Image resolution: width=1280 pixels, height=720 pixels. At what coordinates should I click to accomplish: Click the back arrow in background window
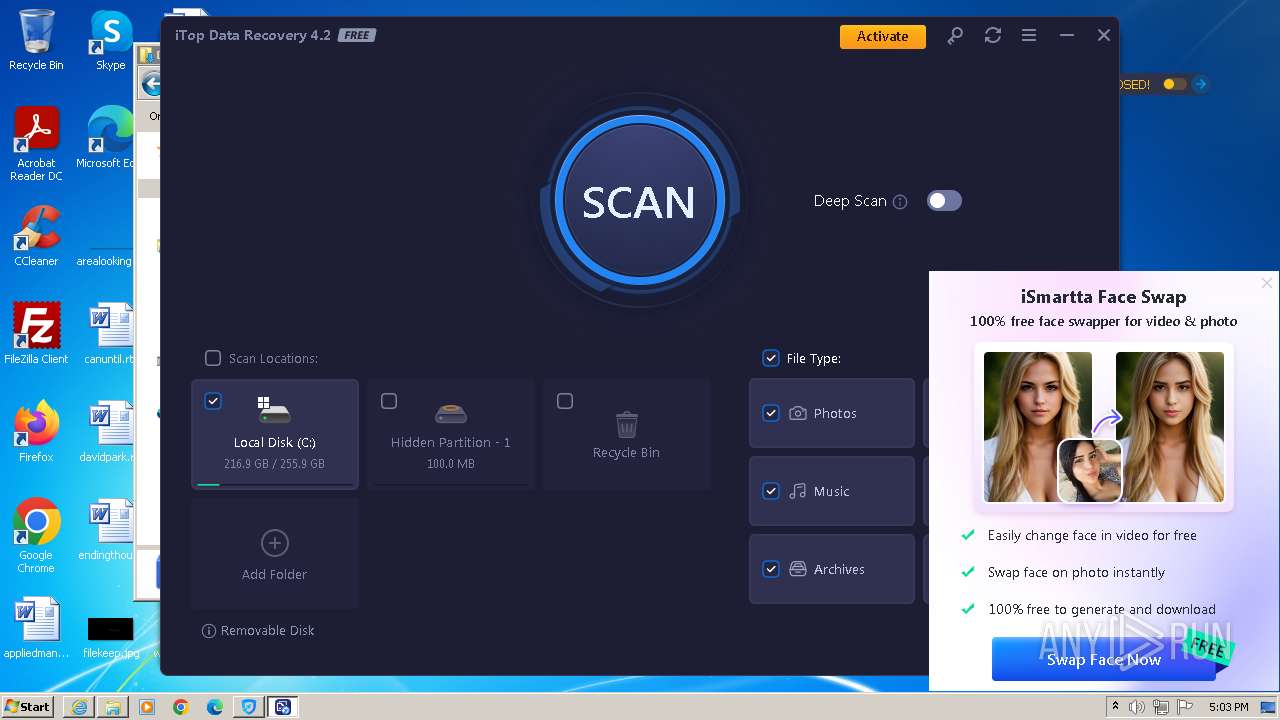coord(150,84)
